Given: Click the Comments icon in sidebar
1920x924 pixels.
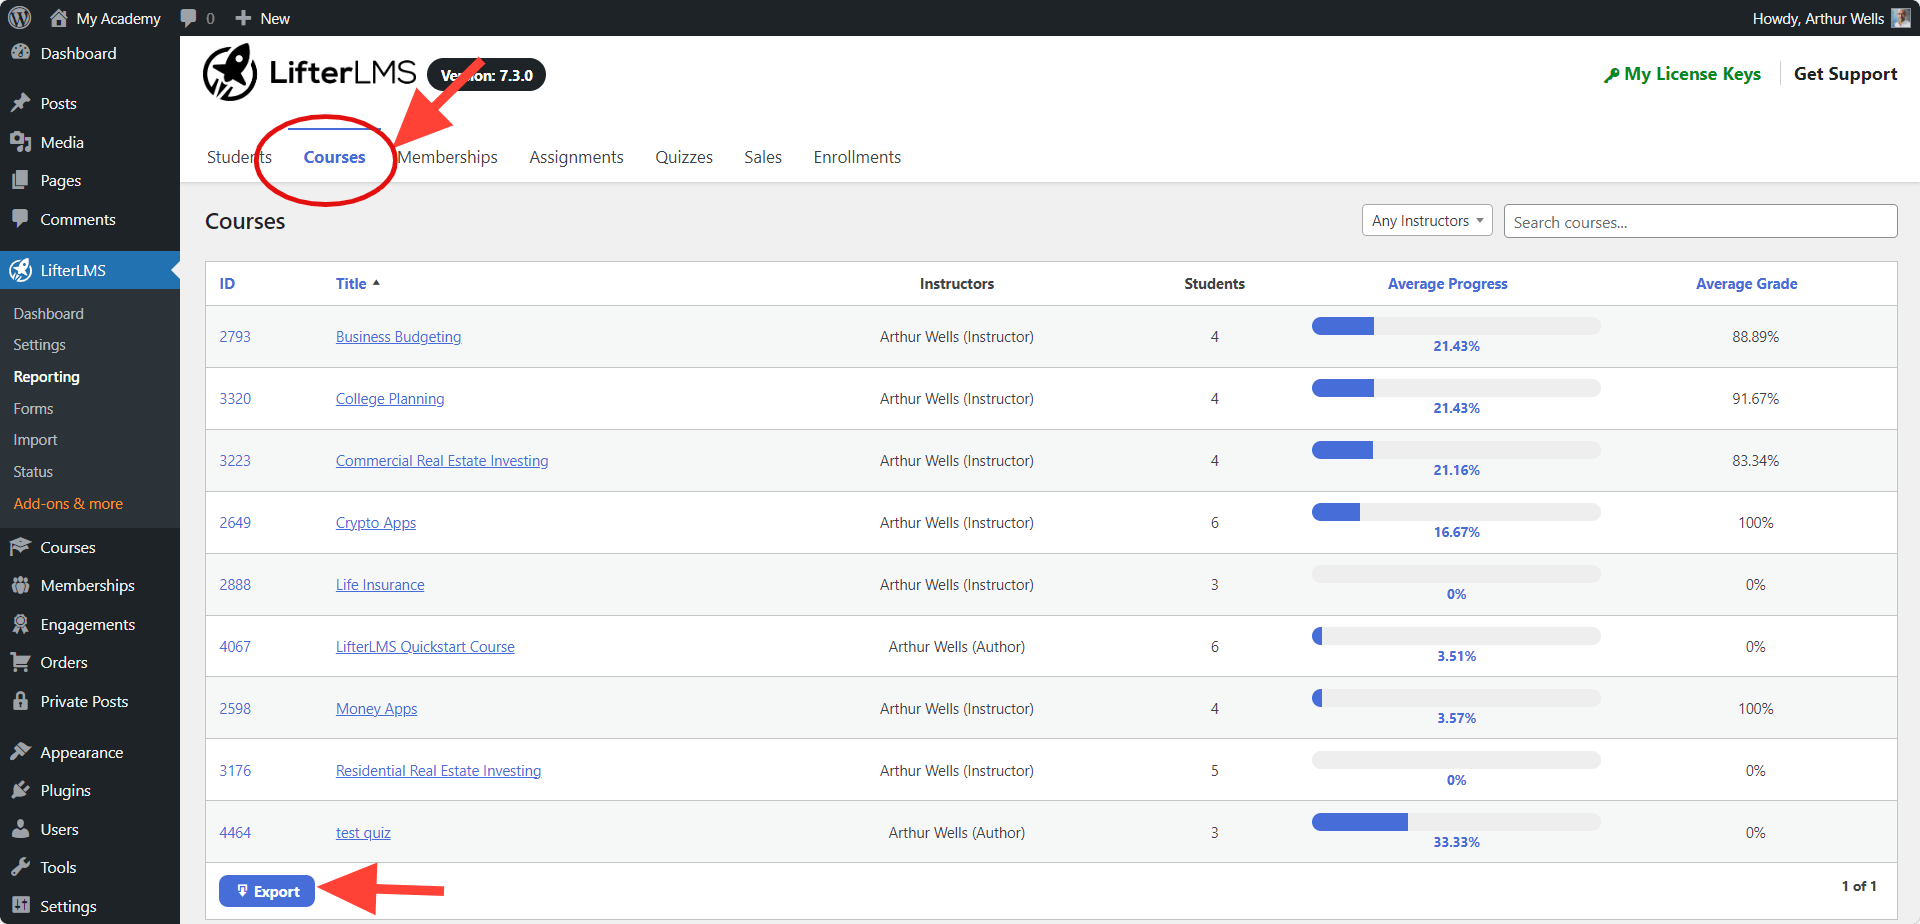Looking at the screenshot, I should pyautogui.click(x=20, y=219).
